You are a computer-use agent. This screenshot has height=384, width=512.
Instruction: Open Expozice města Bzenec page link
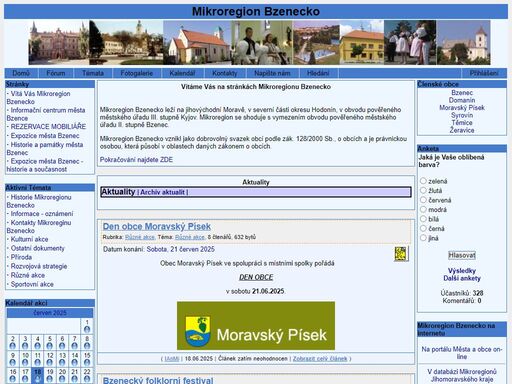[x=45, y=136]
